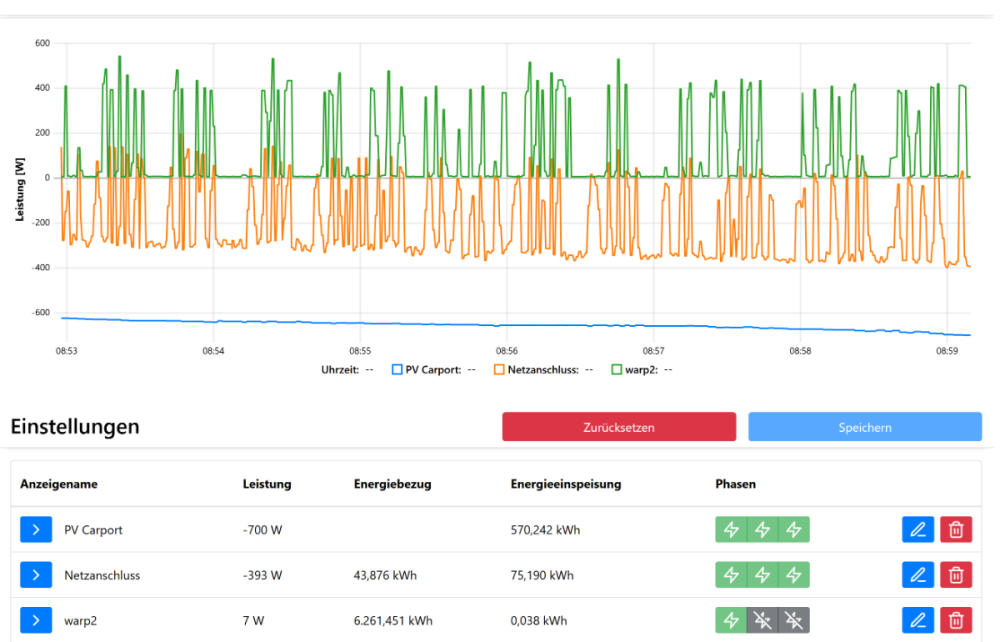Click first phase icon of PV Carport
Viewport: 1000px width, 642px height.
coord(731,530)
